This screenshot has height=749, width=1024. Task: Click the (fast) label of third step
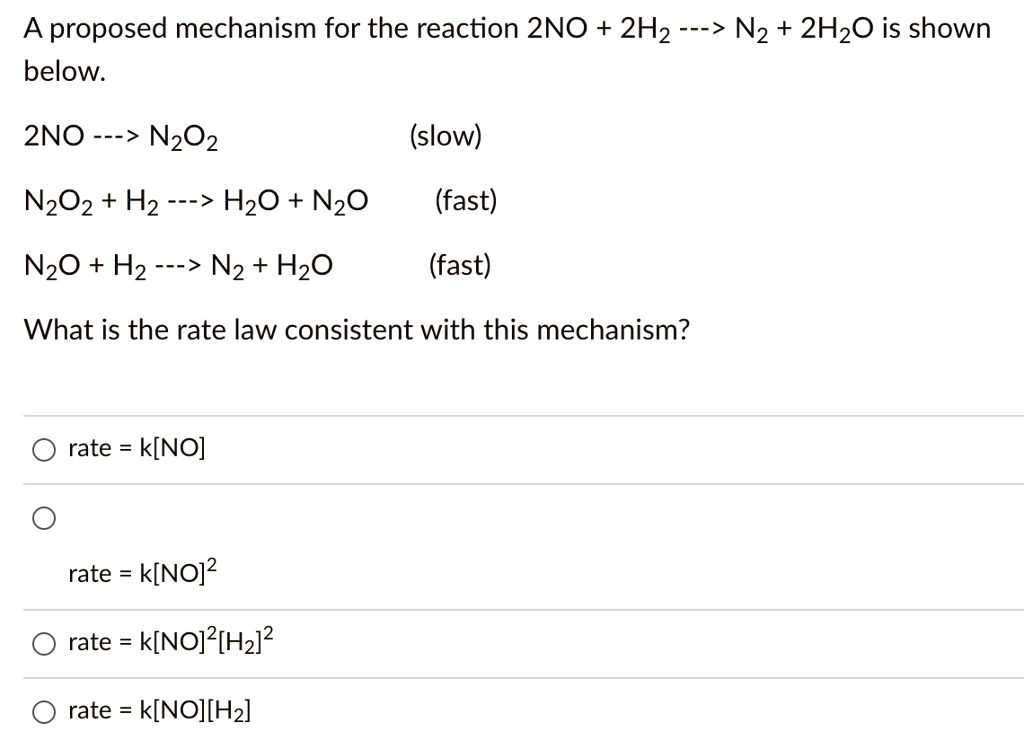coord(459,264)
